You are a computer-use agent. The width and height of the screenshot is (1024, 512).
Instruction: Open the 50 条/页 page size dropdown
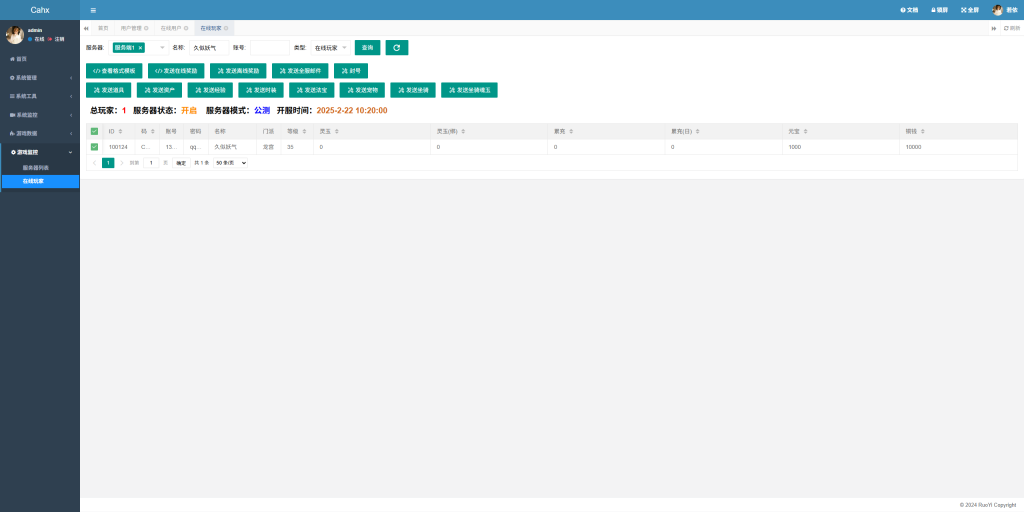[x=230, y=162]
